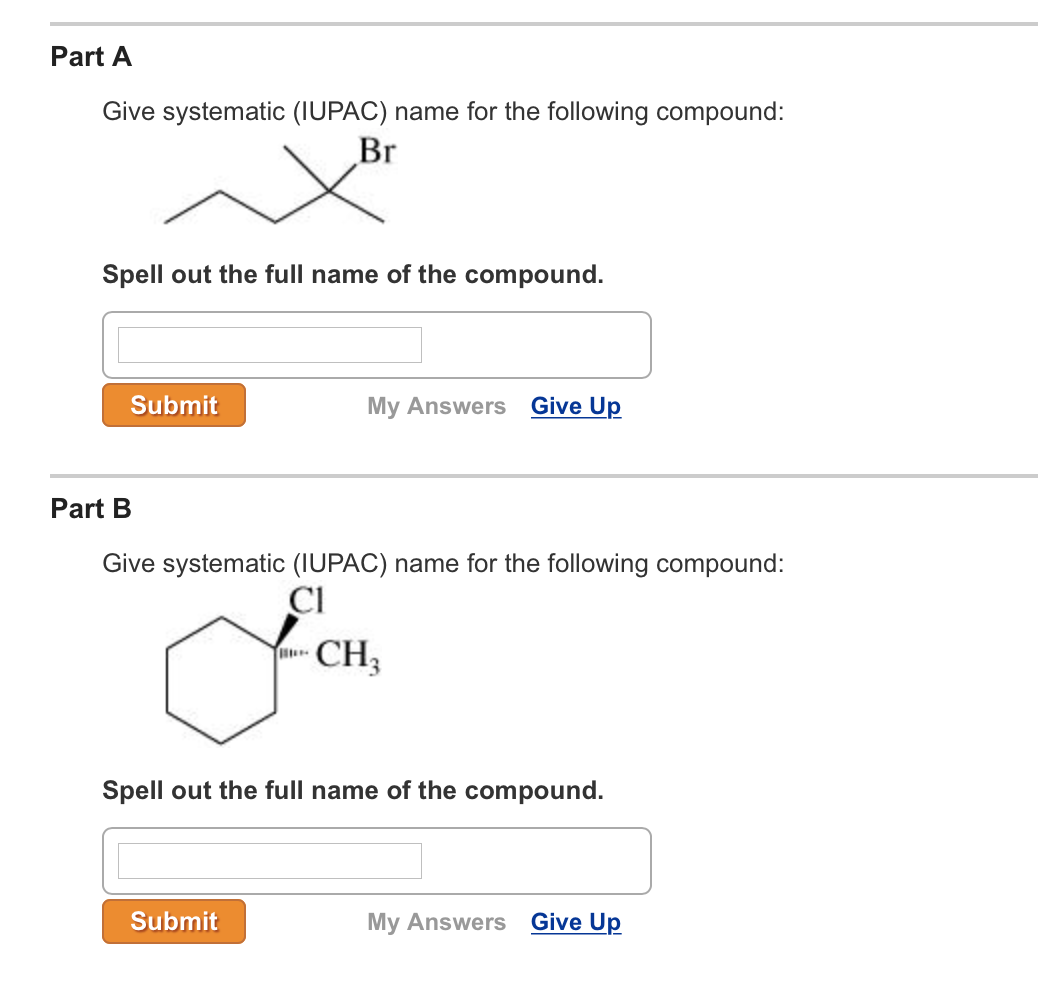The image size is (1038, 988).
Task: Select the Part A heading
Action: click(90, 57)
